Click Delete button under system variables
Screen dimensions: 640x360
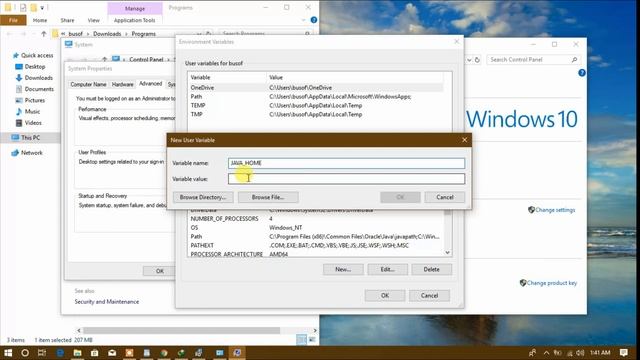(431, 269)
